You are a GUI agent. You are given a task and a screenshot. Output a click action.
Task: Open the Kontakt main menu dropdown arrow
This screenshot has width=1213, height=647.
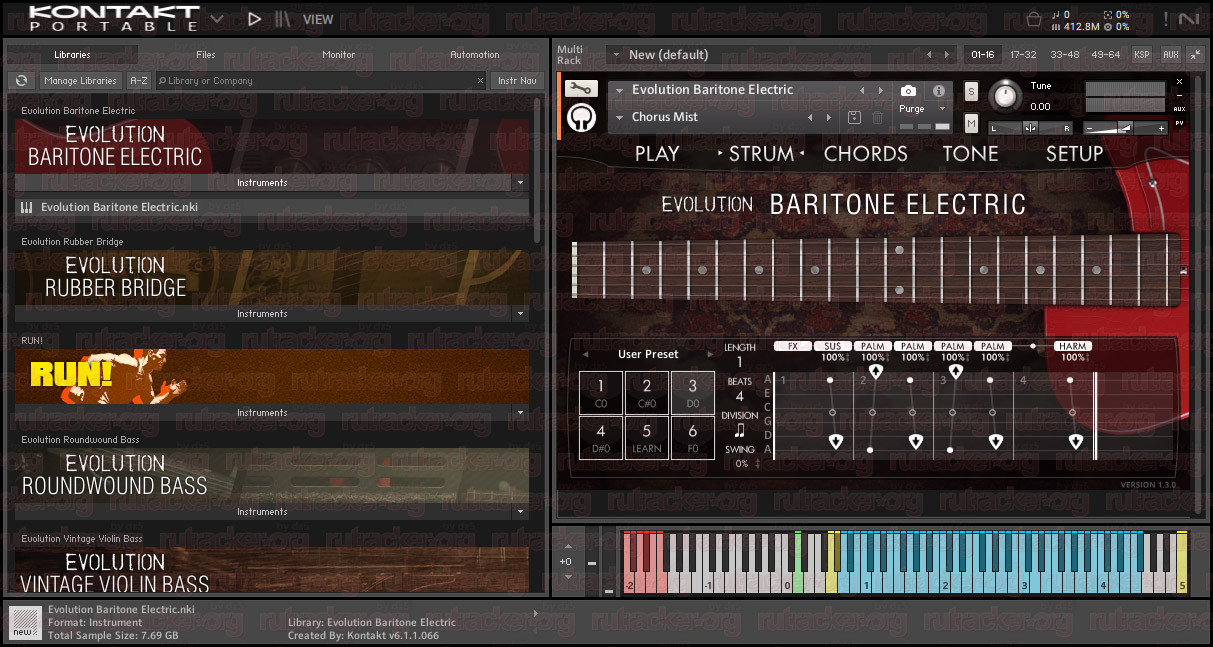pyautogui.click(x=217, y=17)
